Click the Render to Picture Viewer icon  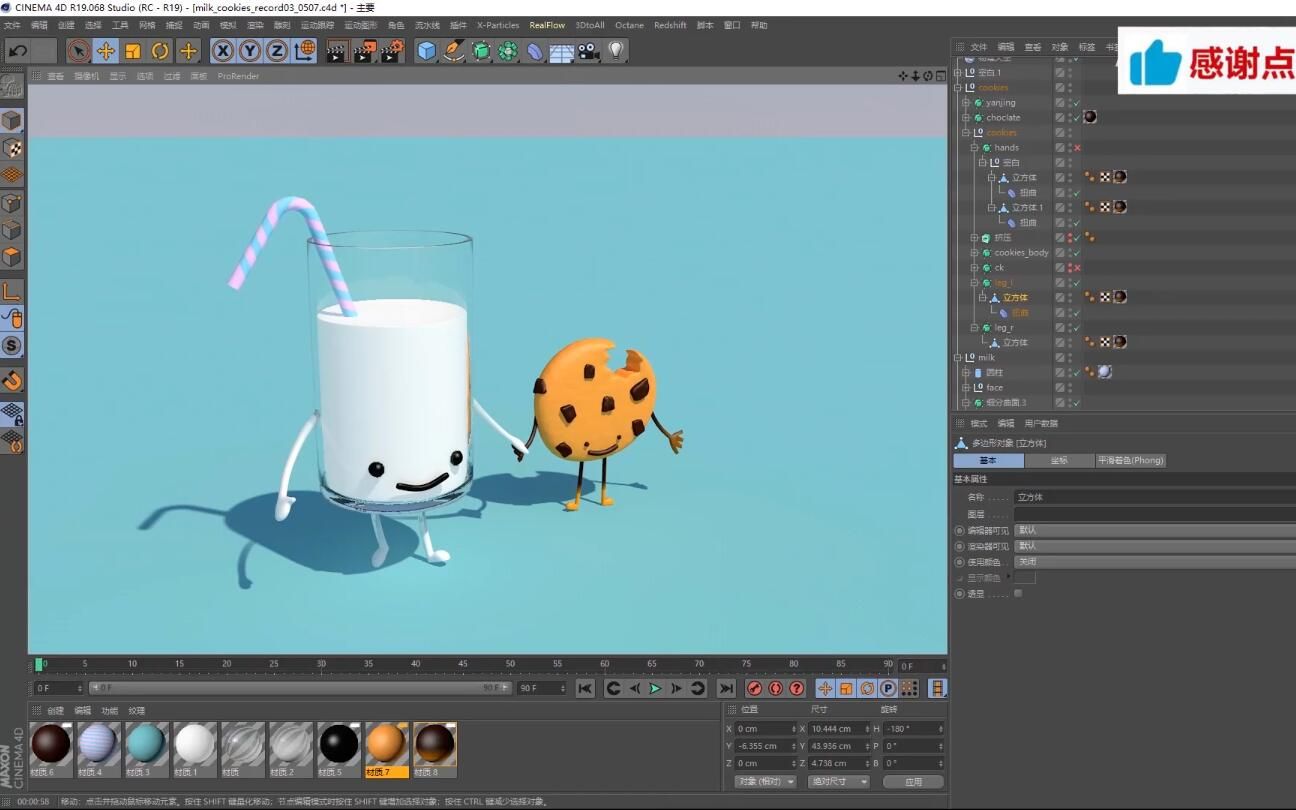[365, 51]
